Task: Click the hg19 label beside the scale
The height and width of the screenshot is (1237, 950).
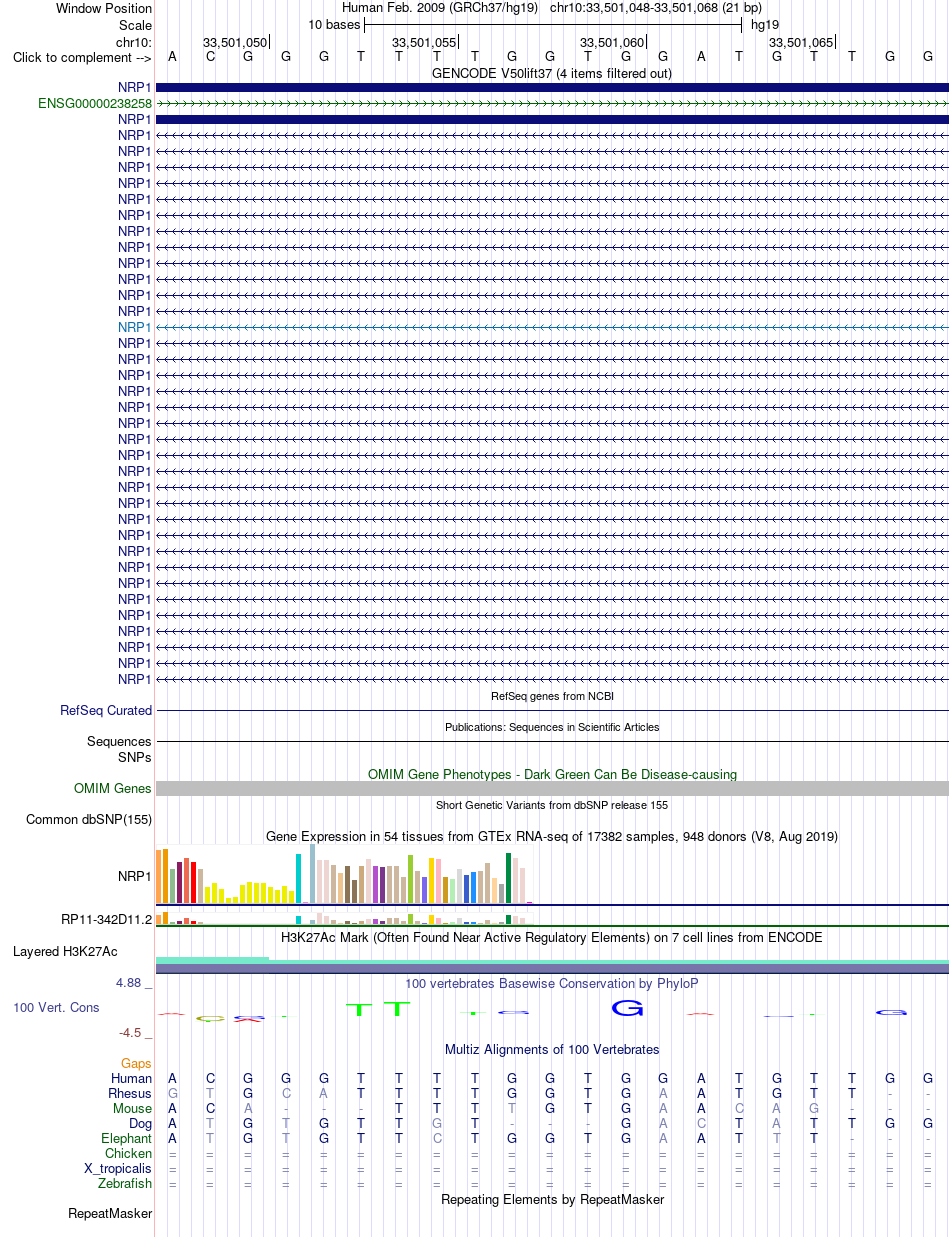Action: pyautogui.click(x=765, y=25)
